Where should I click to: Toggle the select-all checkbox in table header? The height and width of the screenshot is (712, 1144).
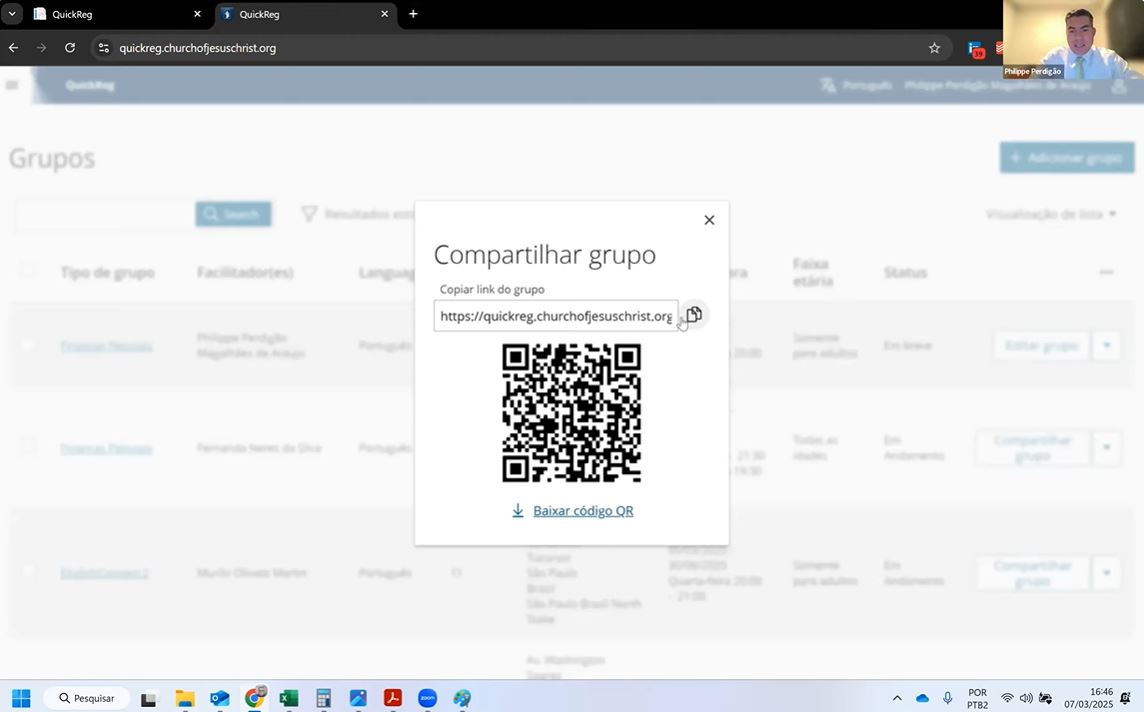click(28, 271)
